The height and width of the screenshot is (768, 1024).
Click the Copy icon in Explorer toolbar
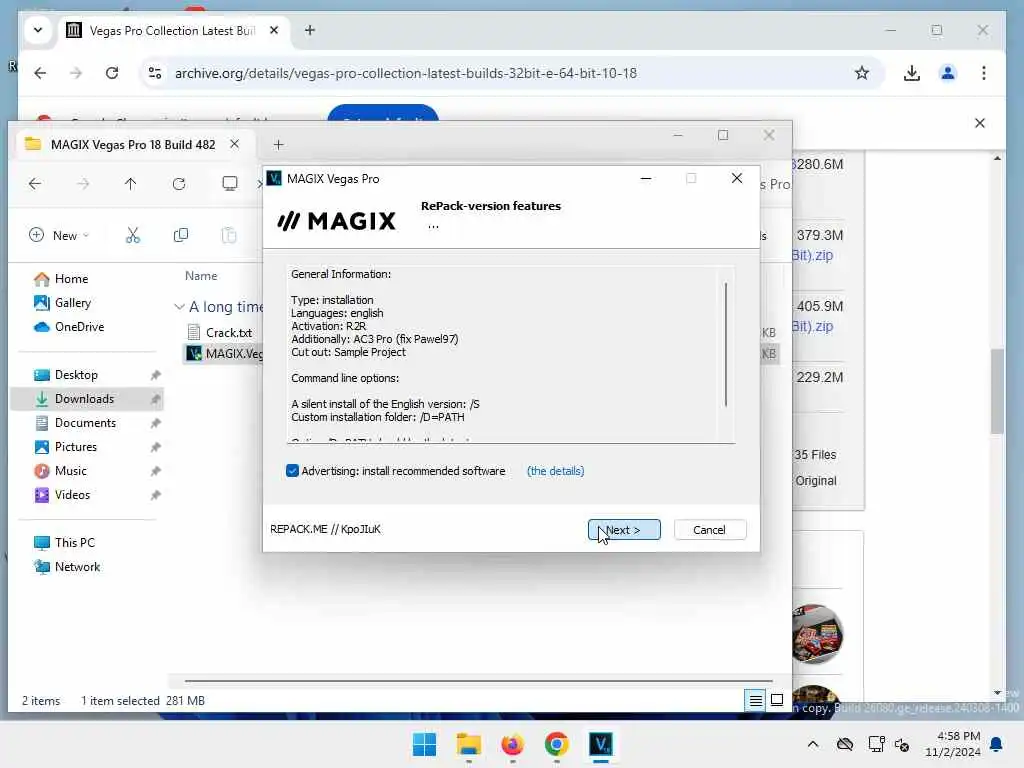pos(181,235)
